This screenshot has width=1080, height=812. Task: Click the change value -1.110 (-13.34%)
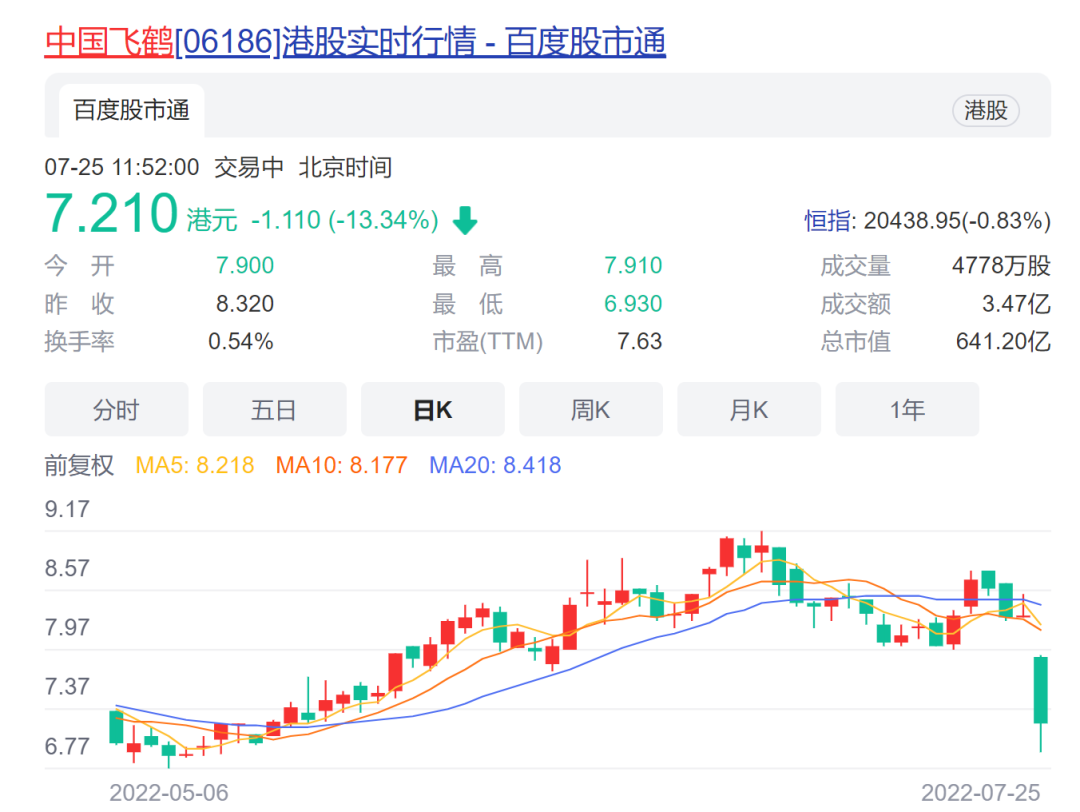(x=344, y=220)
